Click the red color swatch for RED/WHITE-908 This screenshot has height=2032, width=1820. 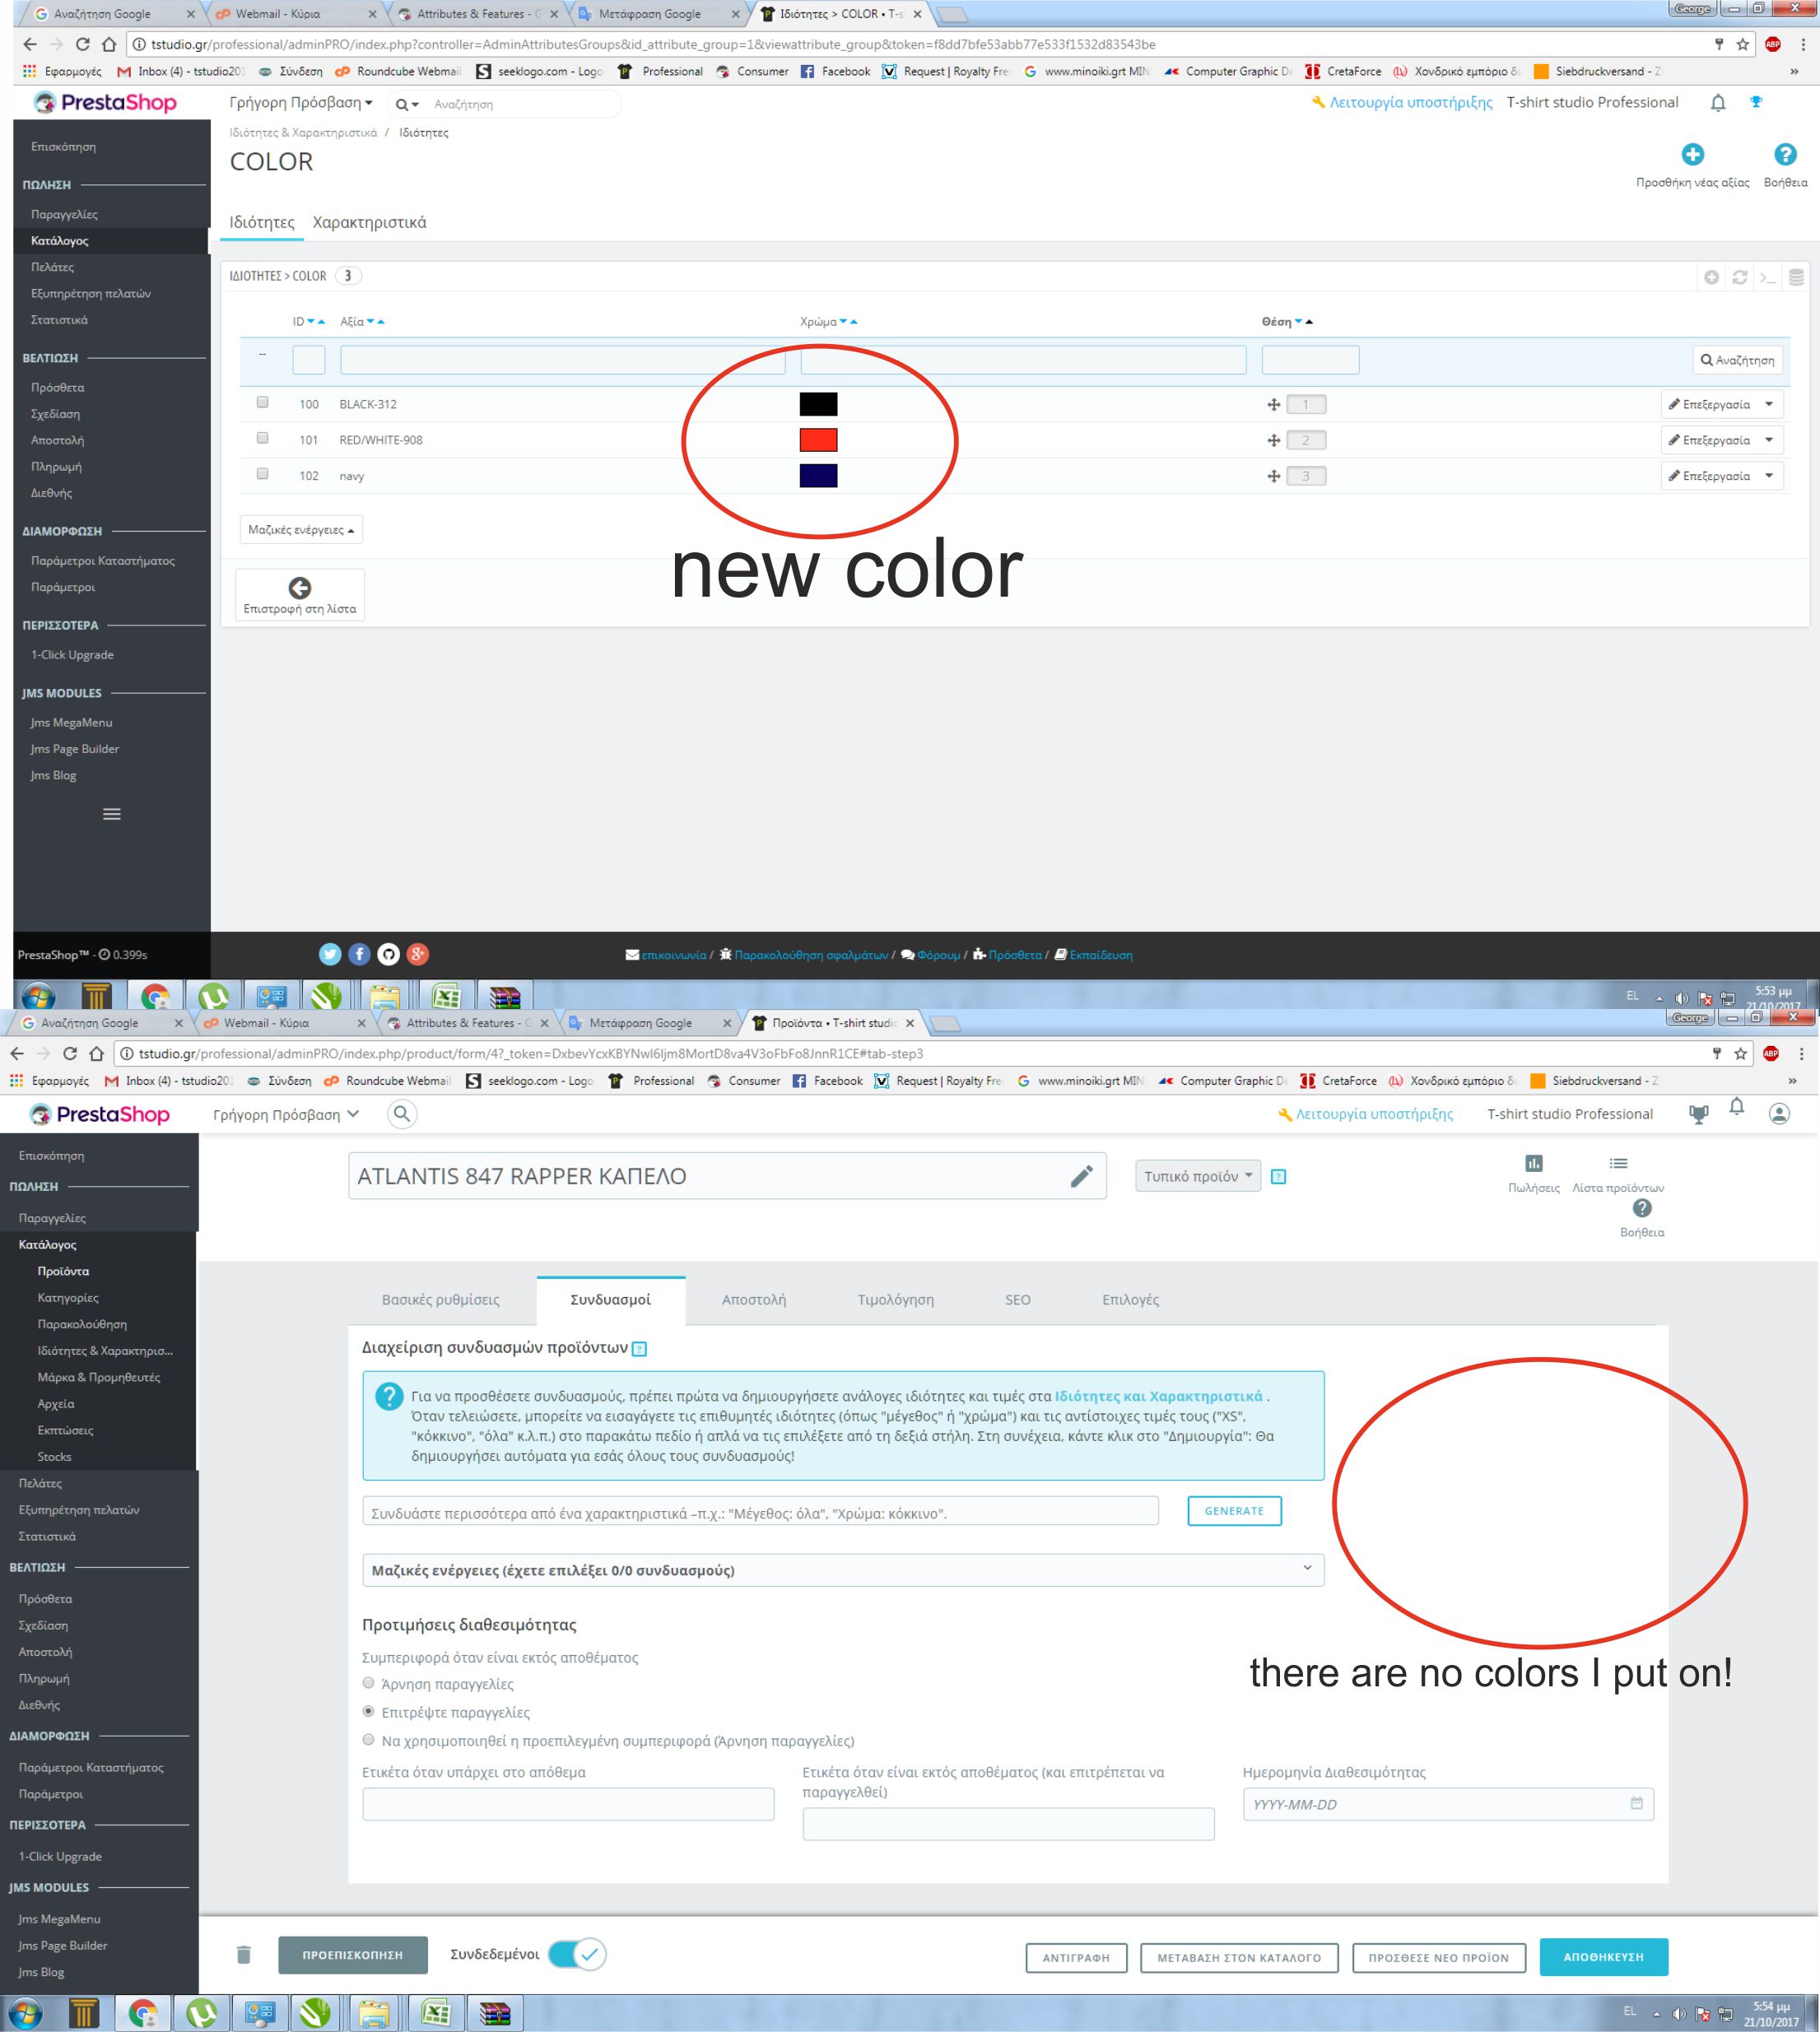coord(818,440)
